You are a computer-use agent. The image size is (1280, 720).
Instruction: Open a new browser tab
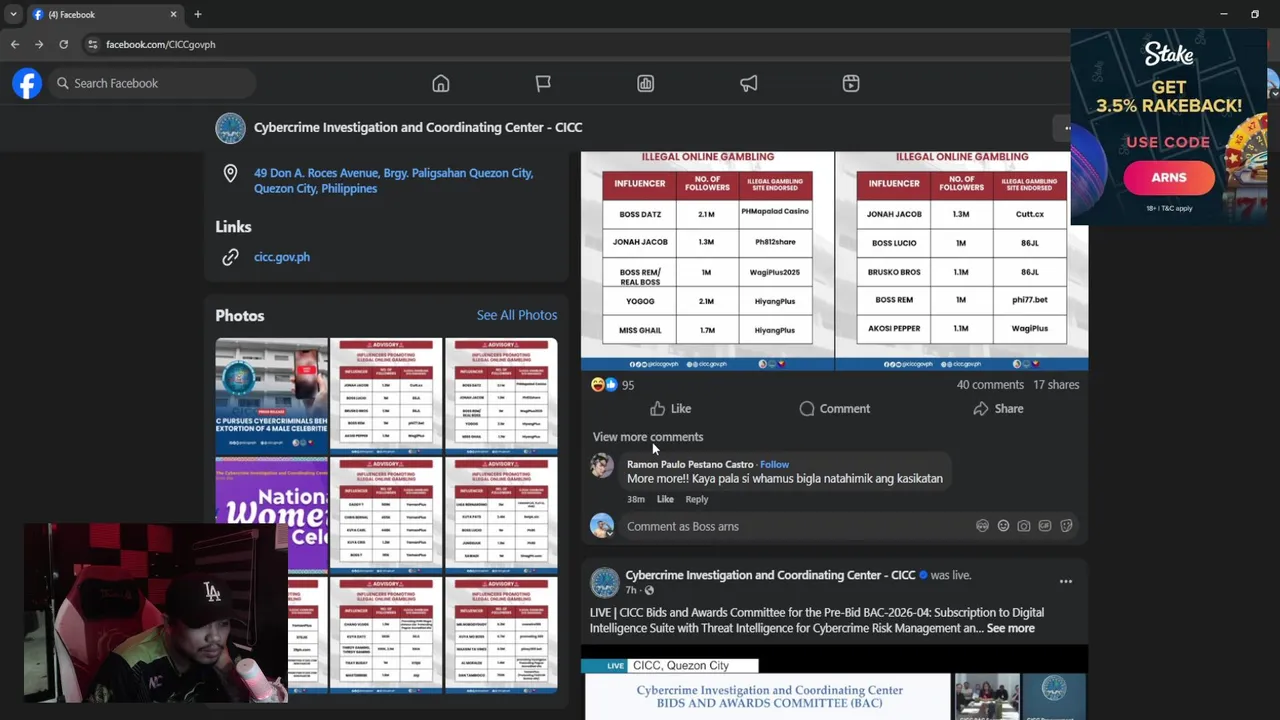[x=198, y=14]
